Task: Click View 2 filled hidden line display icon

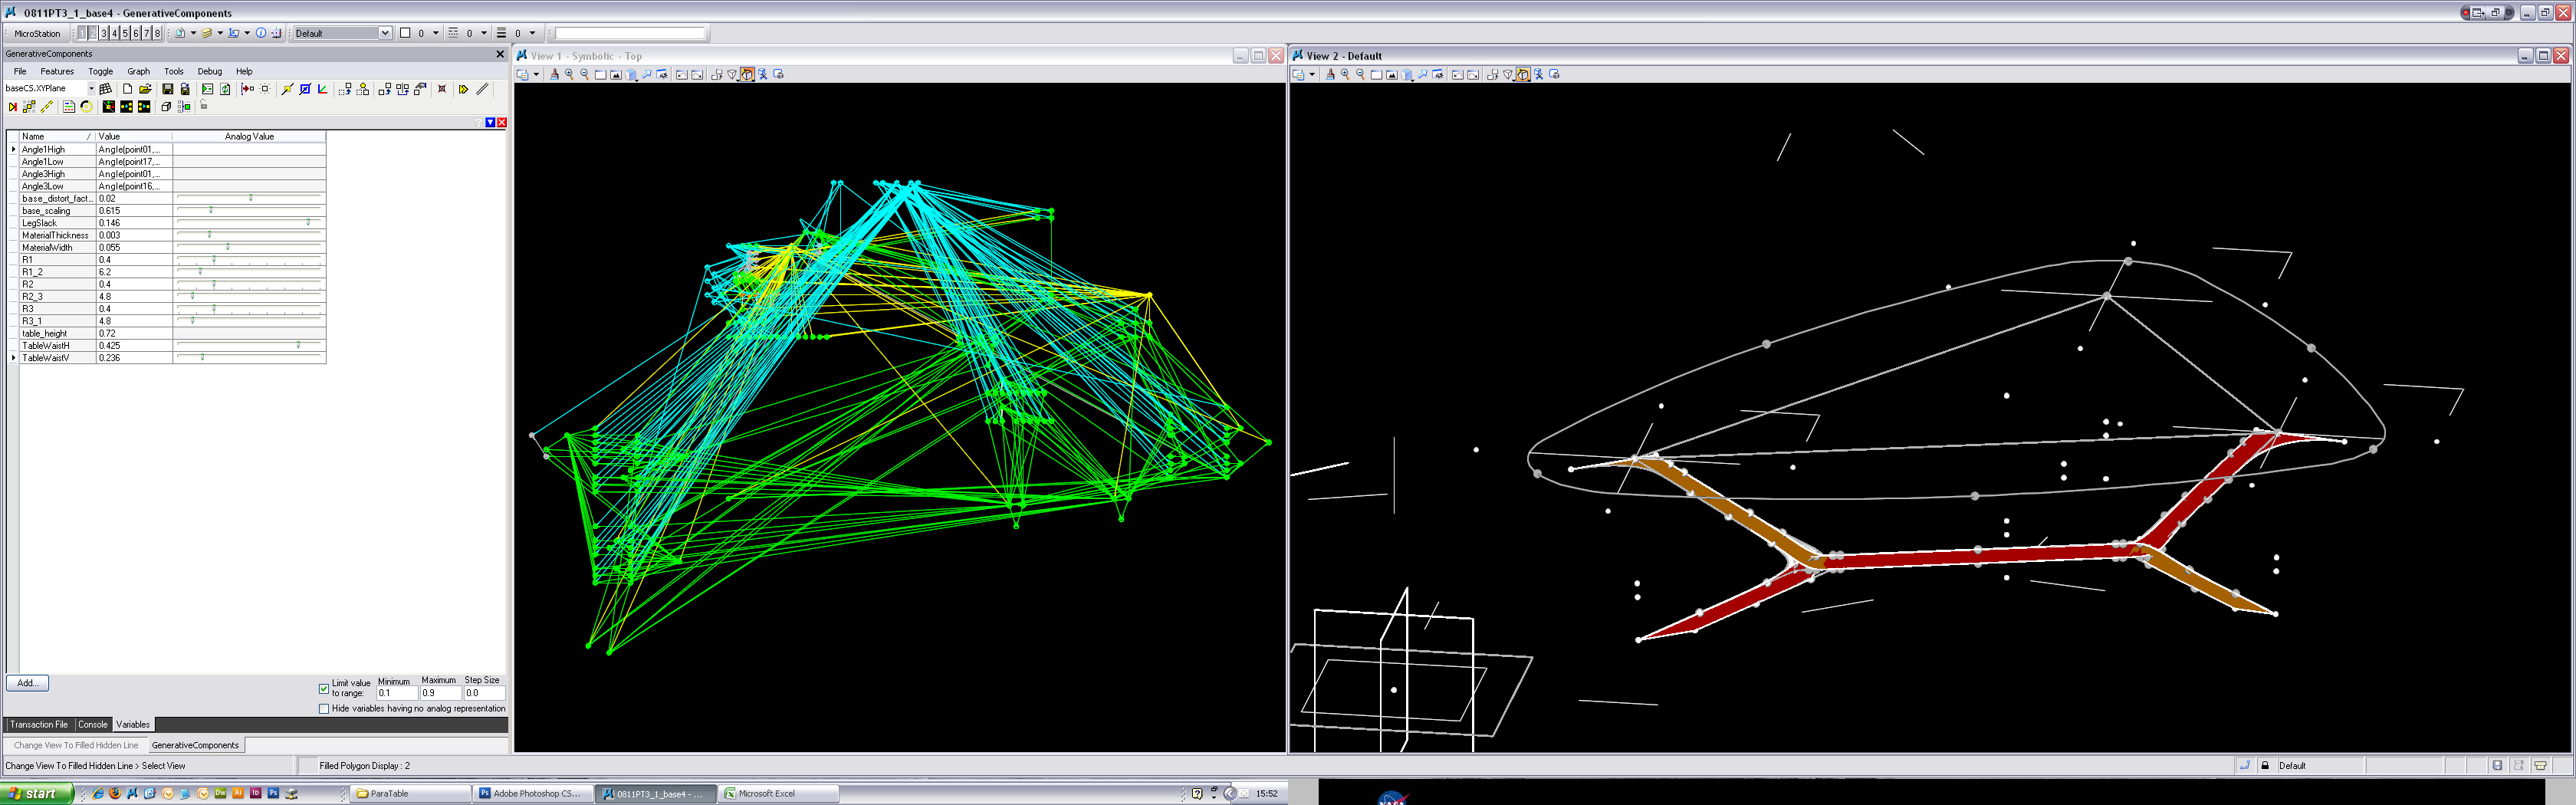Action: click(1522, 75)
